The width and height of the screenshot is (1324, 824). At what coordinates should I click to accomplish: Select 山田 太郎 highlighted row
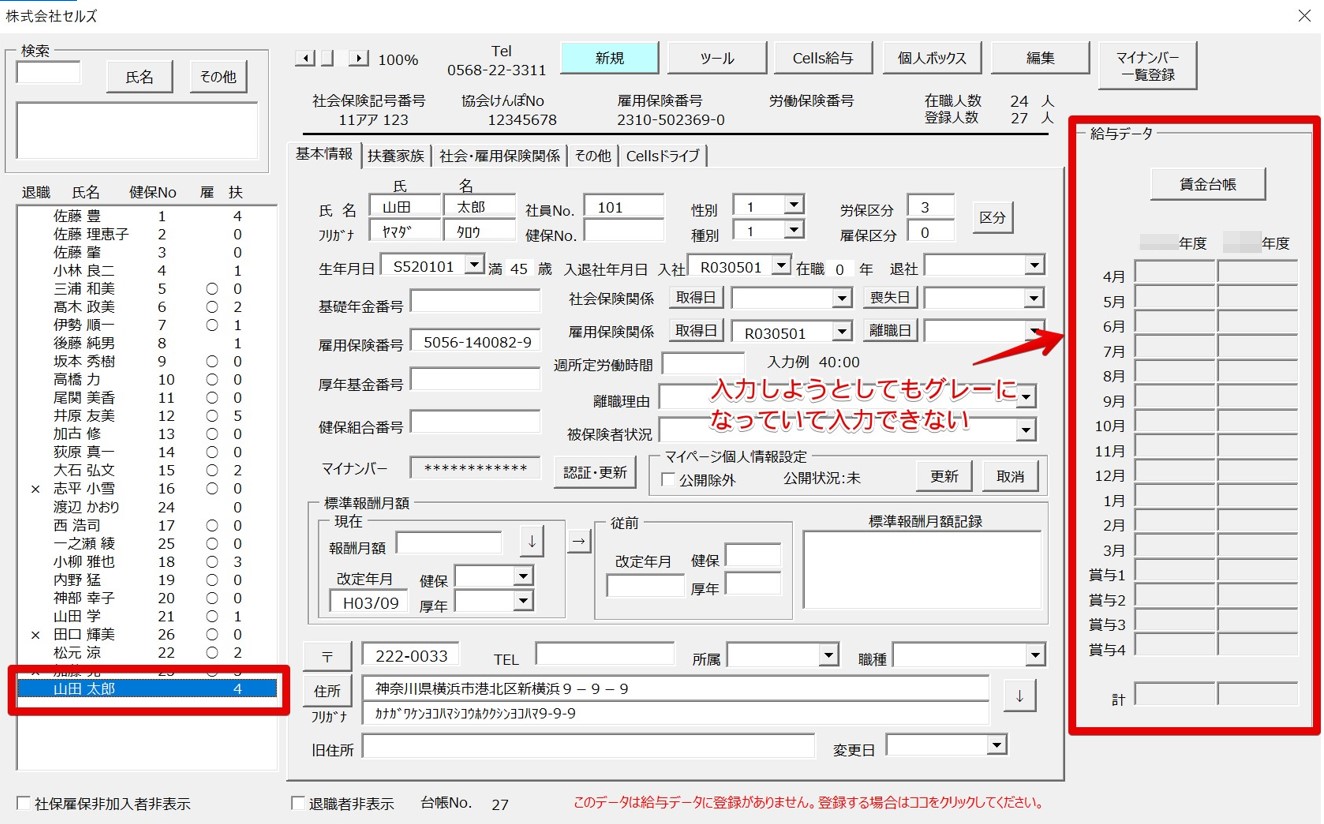pos(148,689)
